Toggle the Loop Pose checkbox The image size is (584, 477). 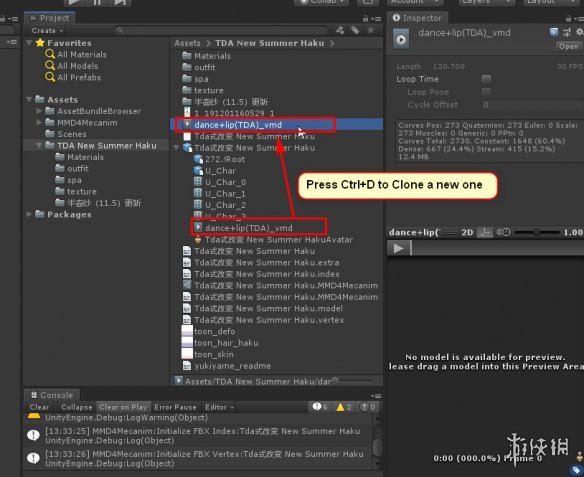486,92
